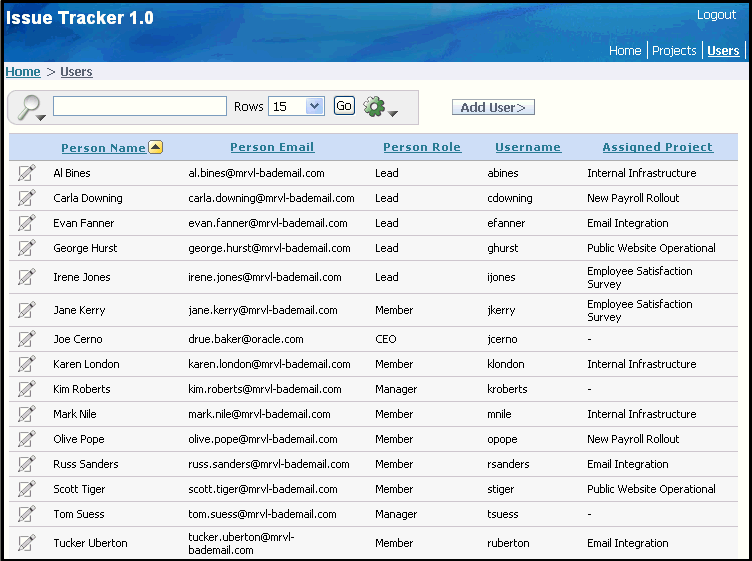The width and height of the screenshot is (752, 561).
Task: Edit Scott Tiger's user record
Action: point(26,489)
